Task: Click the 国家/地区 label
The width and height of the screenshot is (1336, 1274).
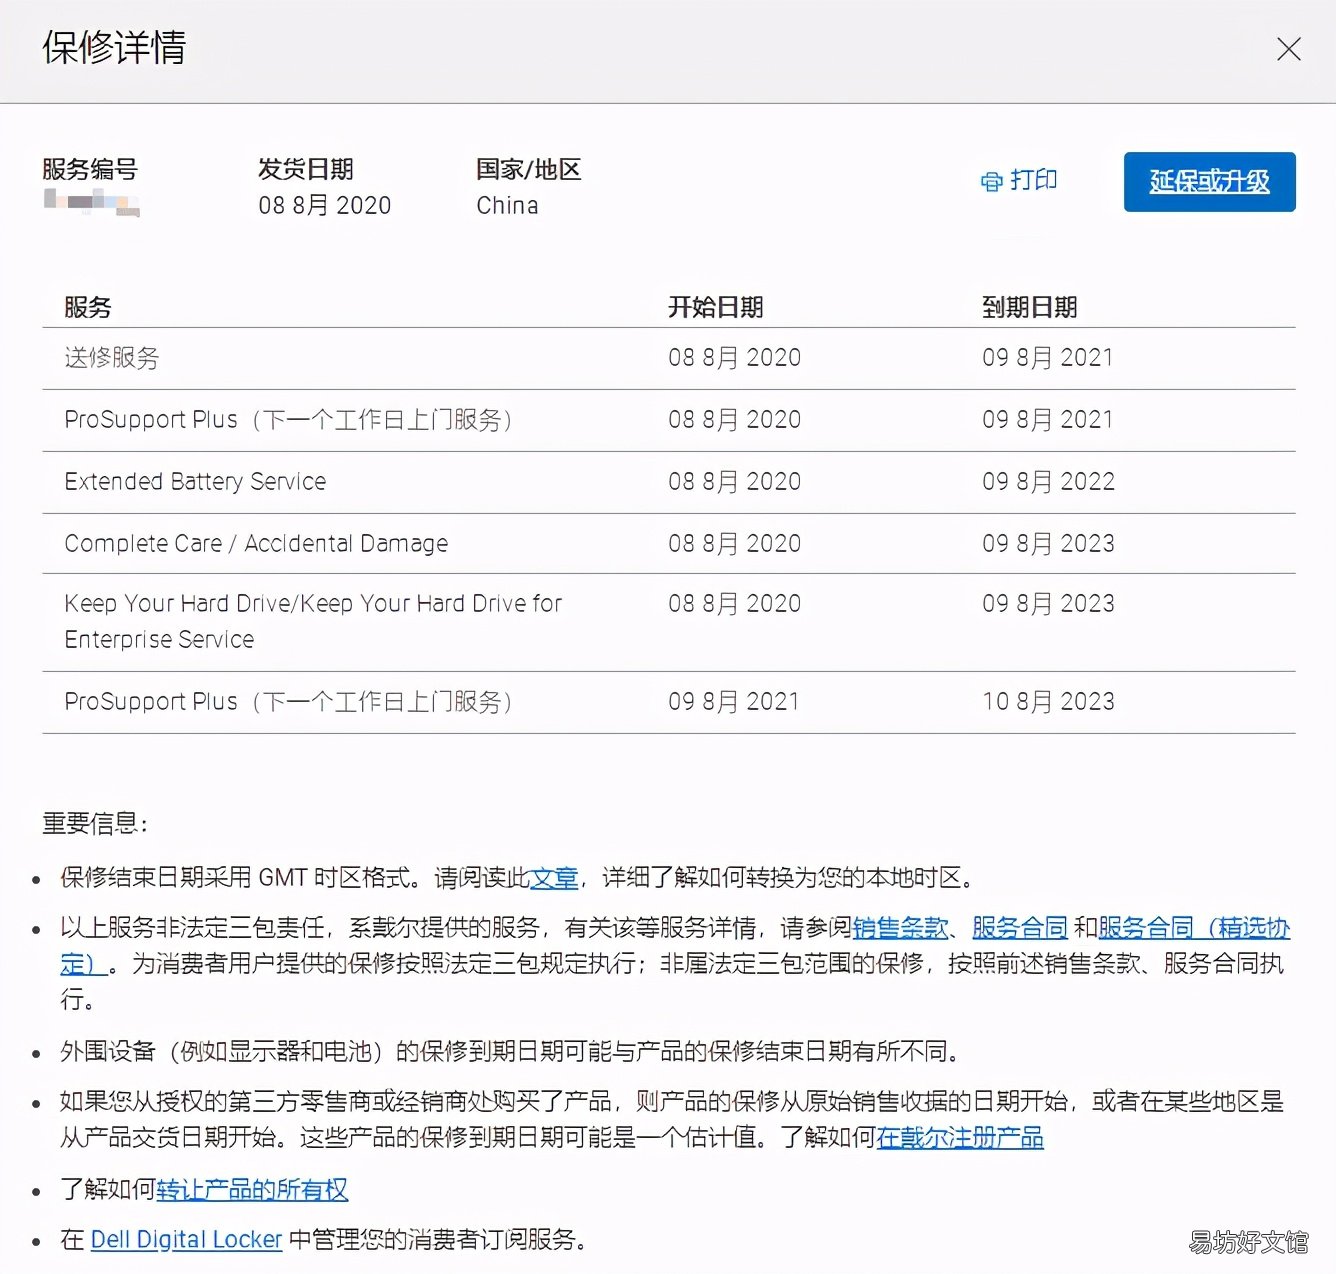Action: [x=529, y=169]
